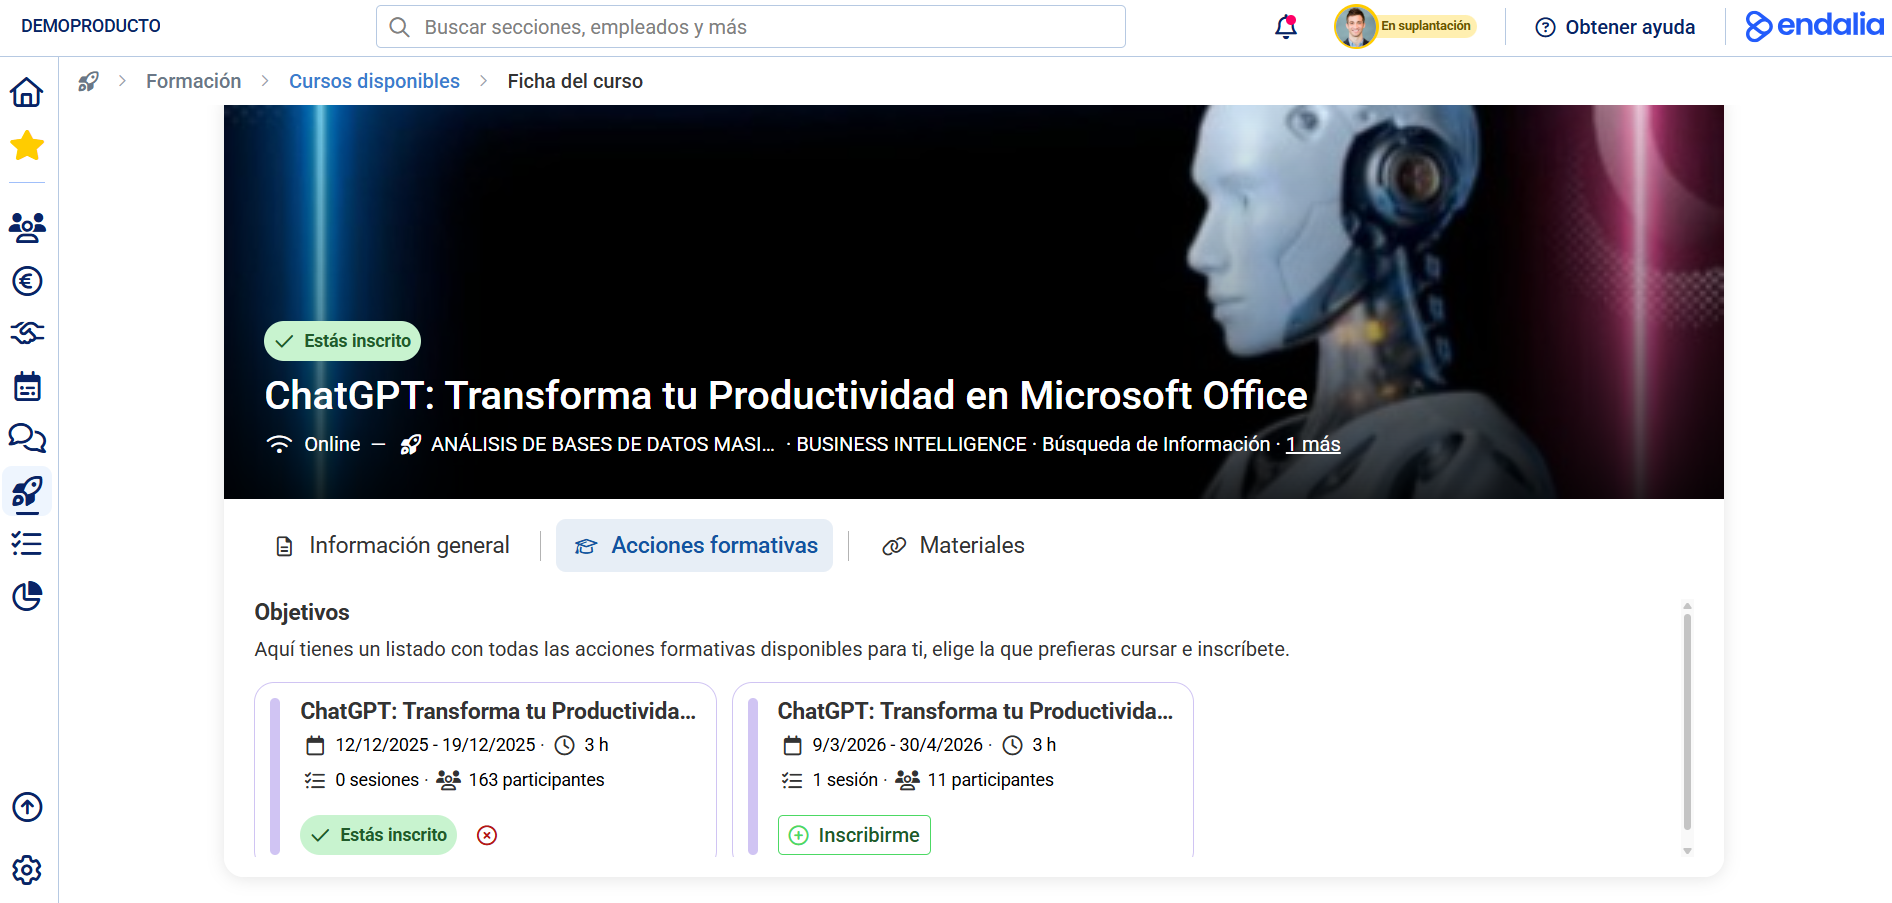Screen dimensions: 1892x903
Task: Click '0 sesiones' text
Action: tap(377, 780)
